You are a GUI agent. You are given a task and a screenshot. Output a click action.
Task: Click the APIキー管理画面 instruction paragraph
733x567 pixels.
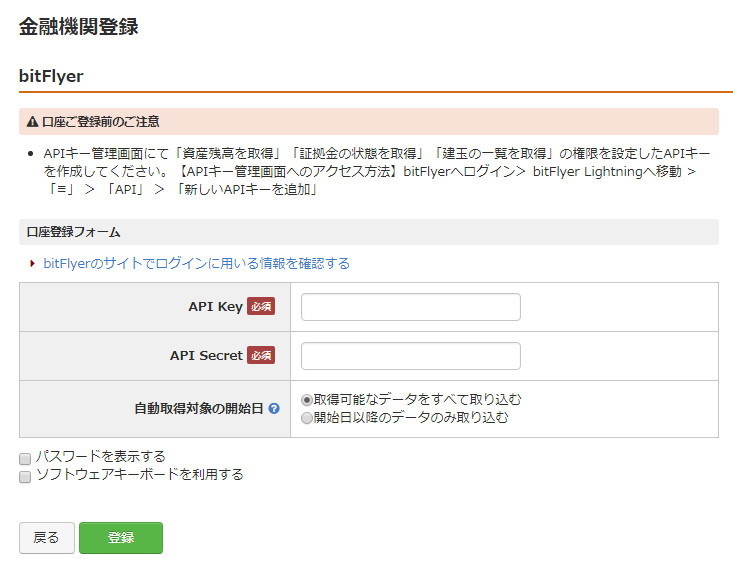376,172
